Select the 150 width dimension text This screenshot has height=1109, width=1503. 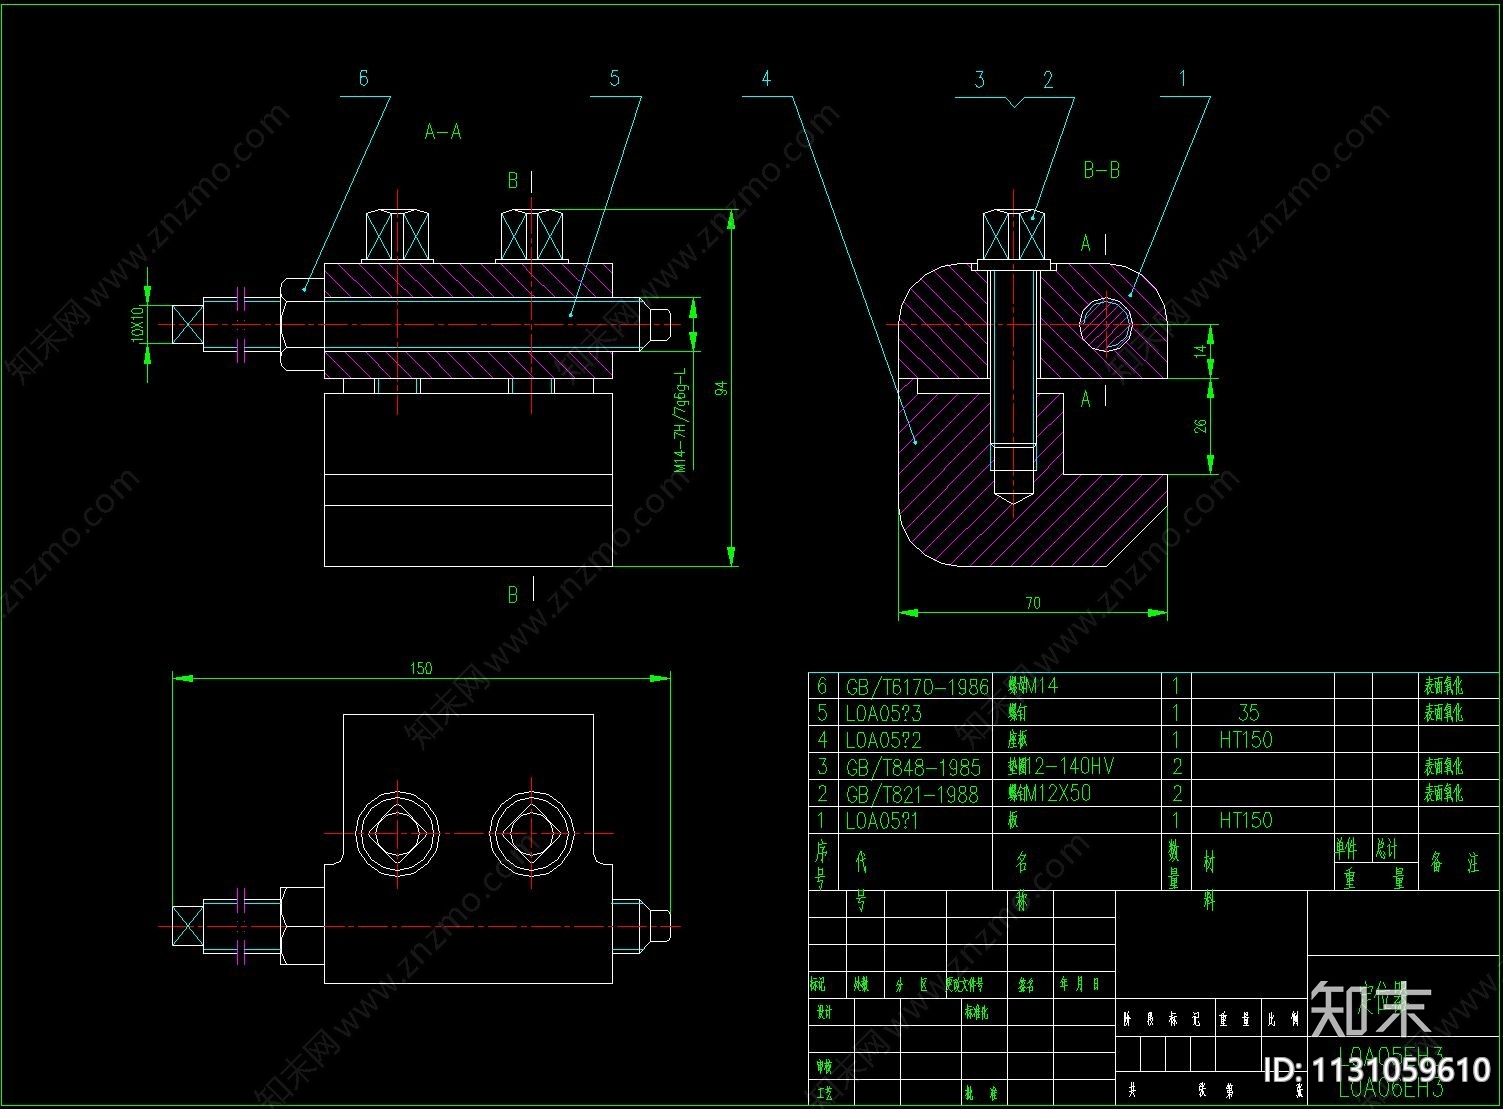point(421,668)
